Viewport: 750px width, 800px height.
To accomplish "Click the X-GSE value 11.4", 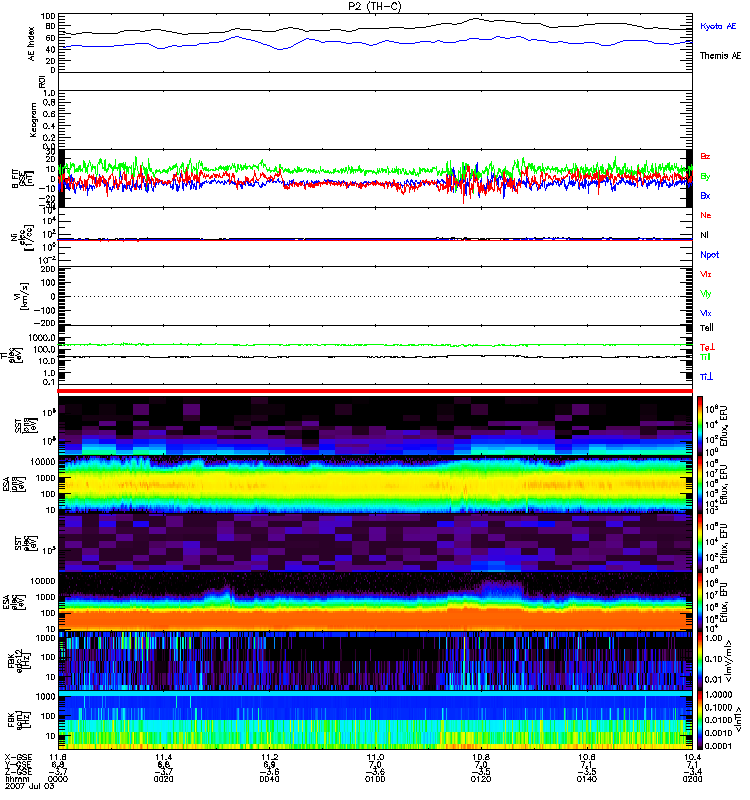I will click(x=164, y=757).
